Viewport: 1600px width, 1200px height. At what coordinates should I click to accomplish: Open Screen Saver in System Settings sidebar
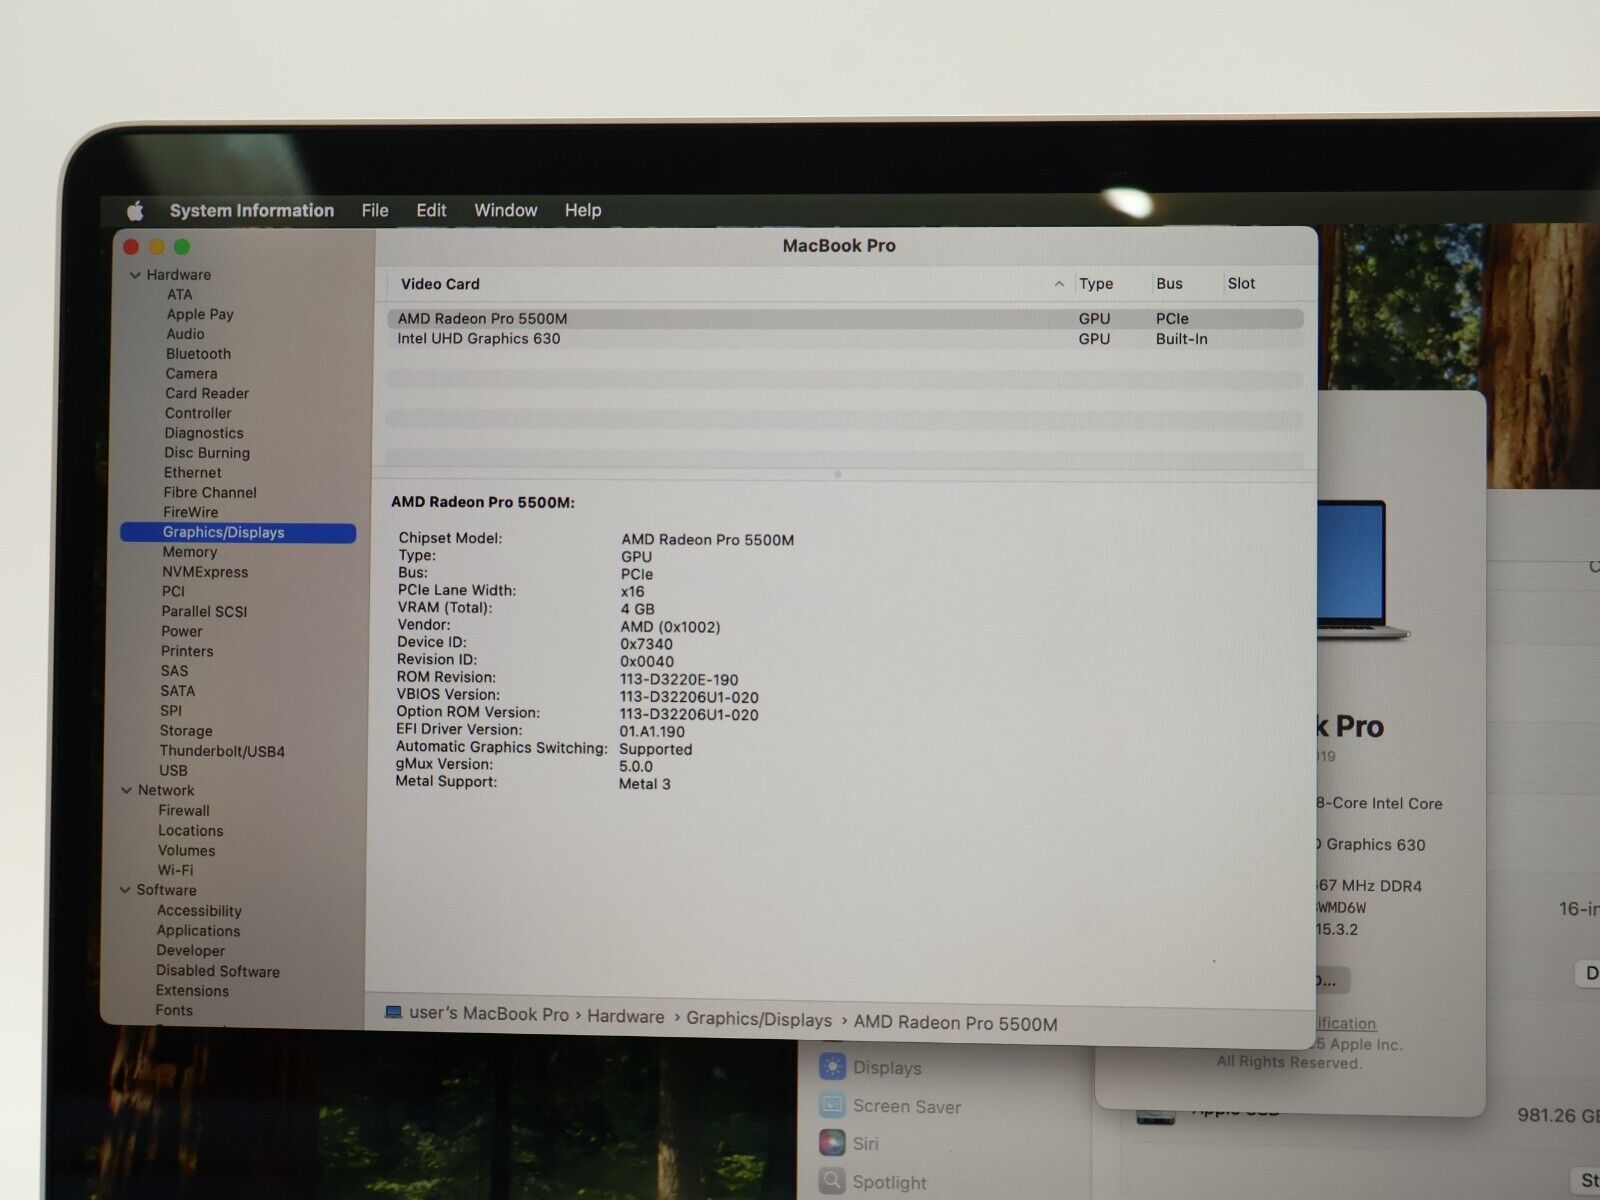tap(890, 1106)
